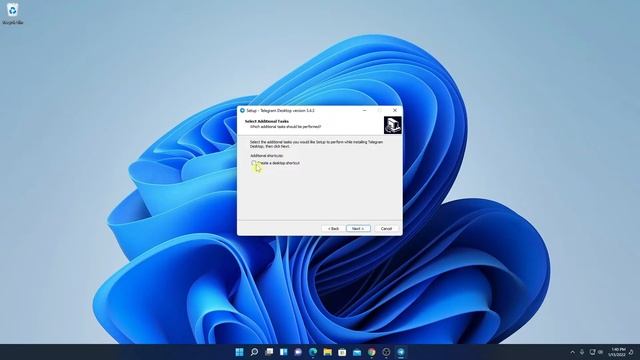Open the clock and date flyout
Image resolution: width=640 pixels, height=360 pixels.
tap(617, 352)
